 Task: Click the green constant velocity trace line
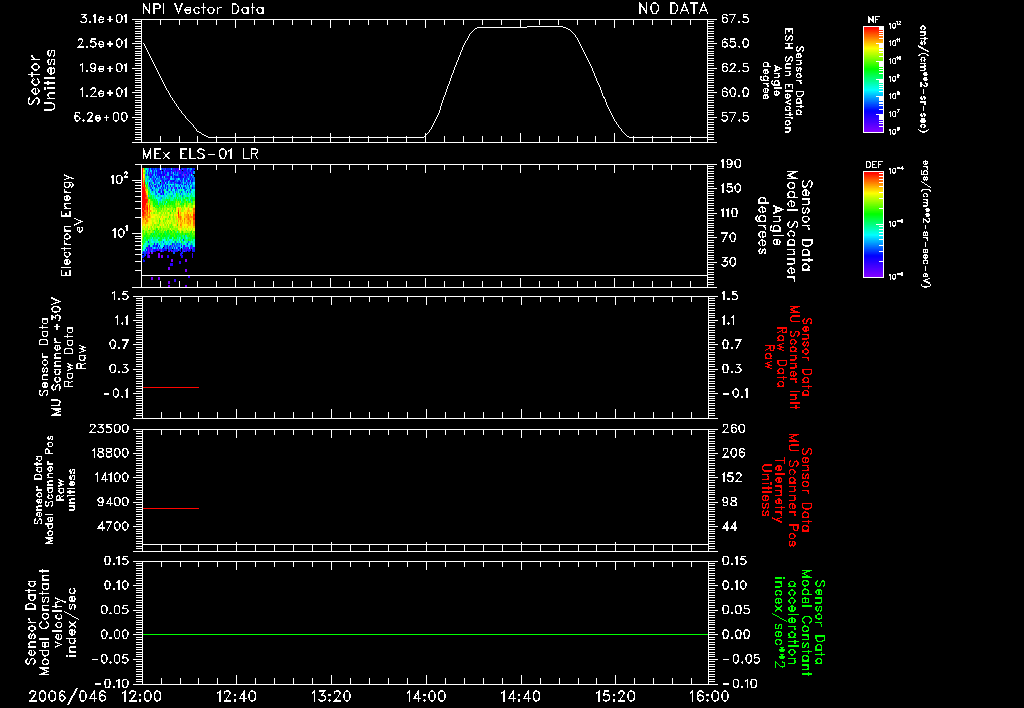[x=426, y=634]
